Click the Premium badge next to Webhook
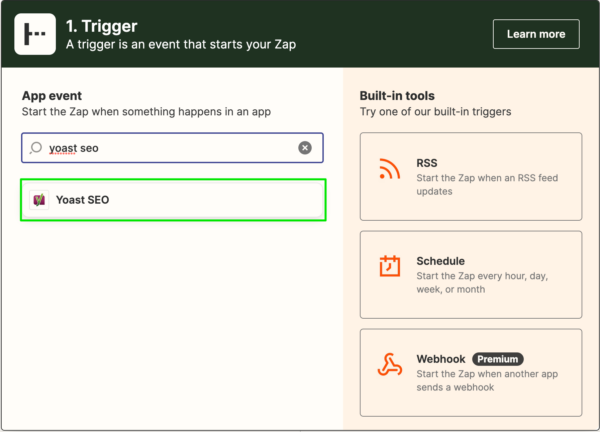 497,359
